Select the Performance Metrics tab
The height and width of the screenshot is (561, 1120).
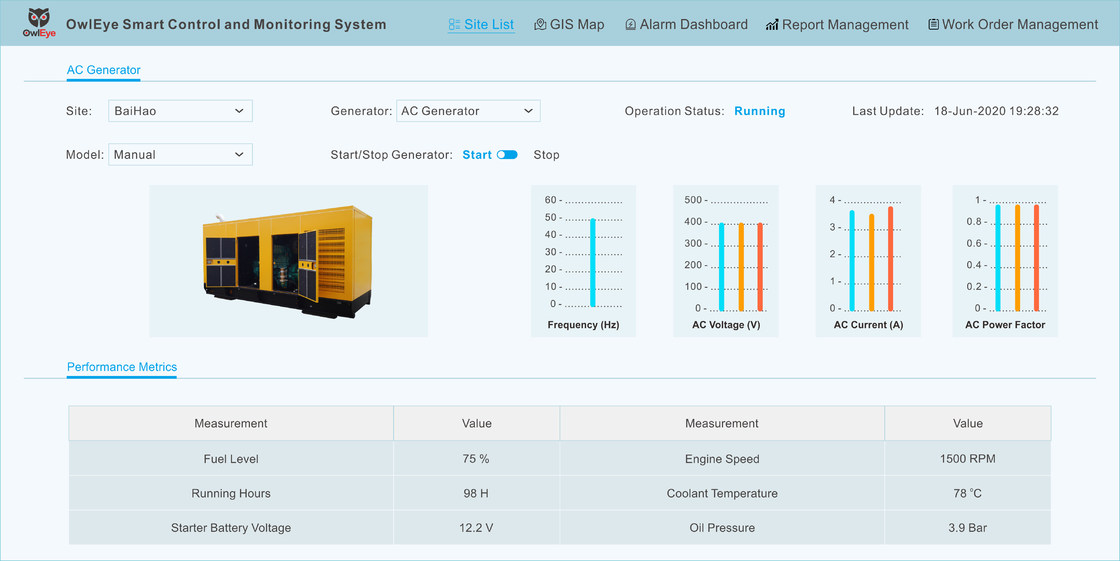pyautogui.click(x=122, y=367)
